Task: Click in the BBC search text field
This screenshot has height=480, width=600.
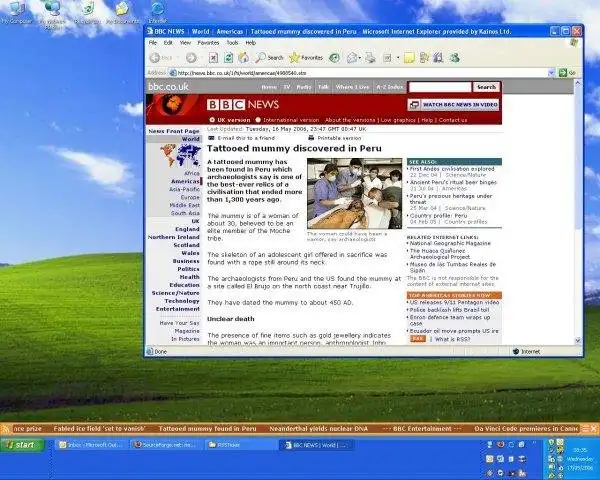Action: coord(440,87)
